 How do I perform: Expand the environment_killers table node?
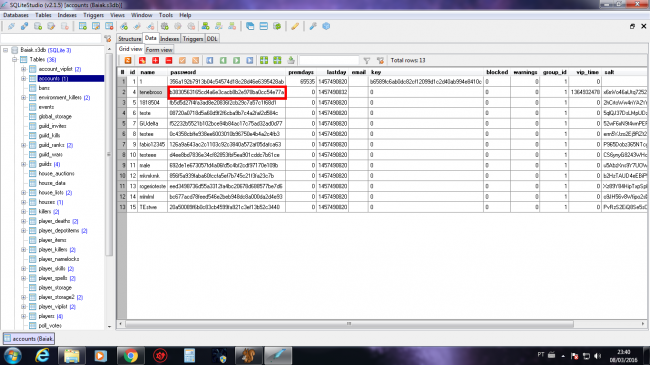[x=24, y=97]
